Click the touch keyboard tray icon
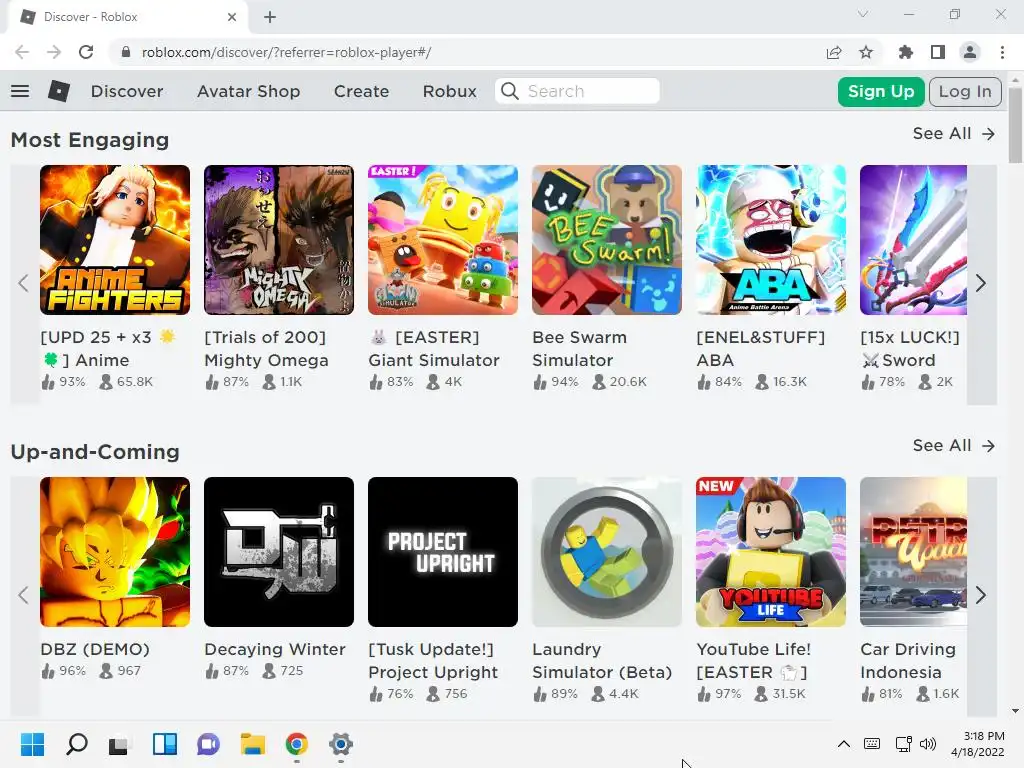Image resolution: width=1024 pixels, height=768 pixels. [872, 744]
